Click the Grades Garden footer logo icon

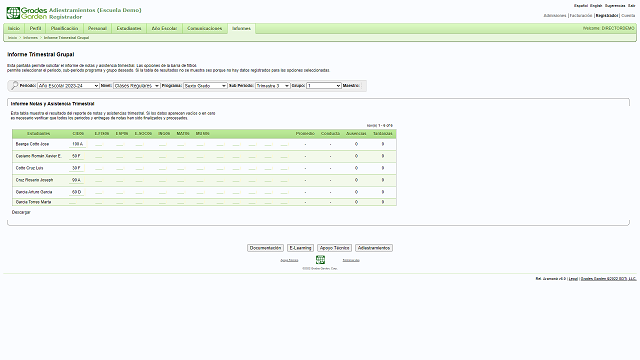point(320,260)
